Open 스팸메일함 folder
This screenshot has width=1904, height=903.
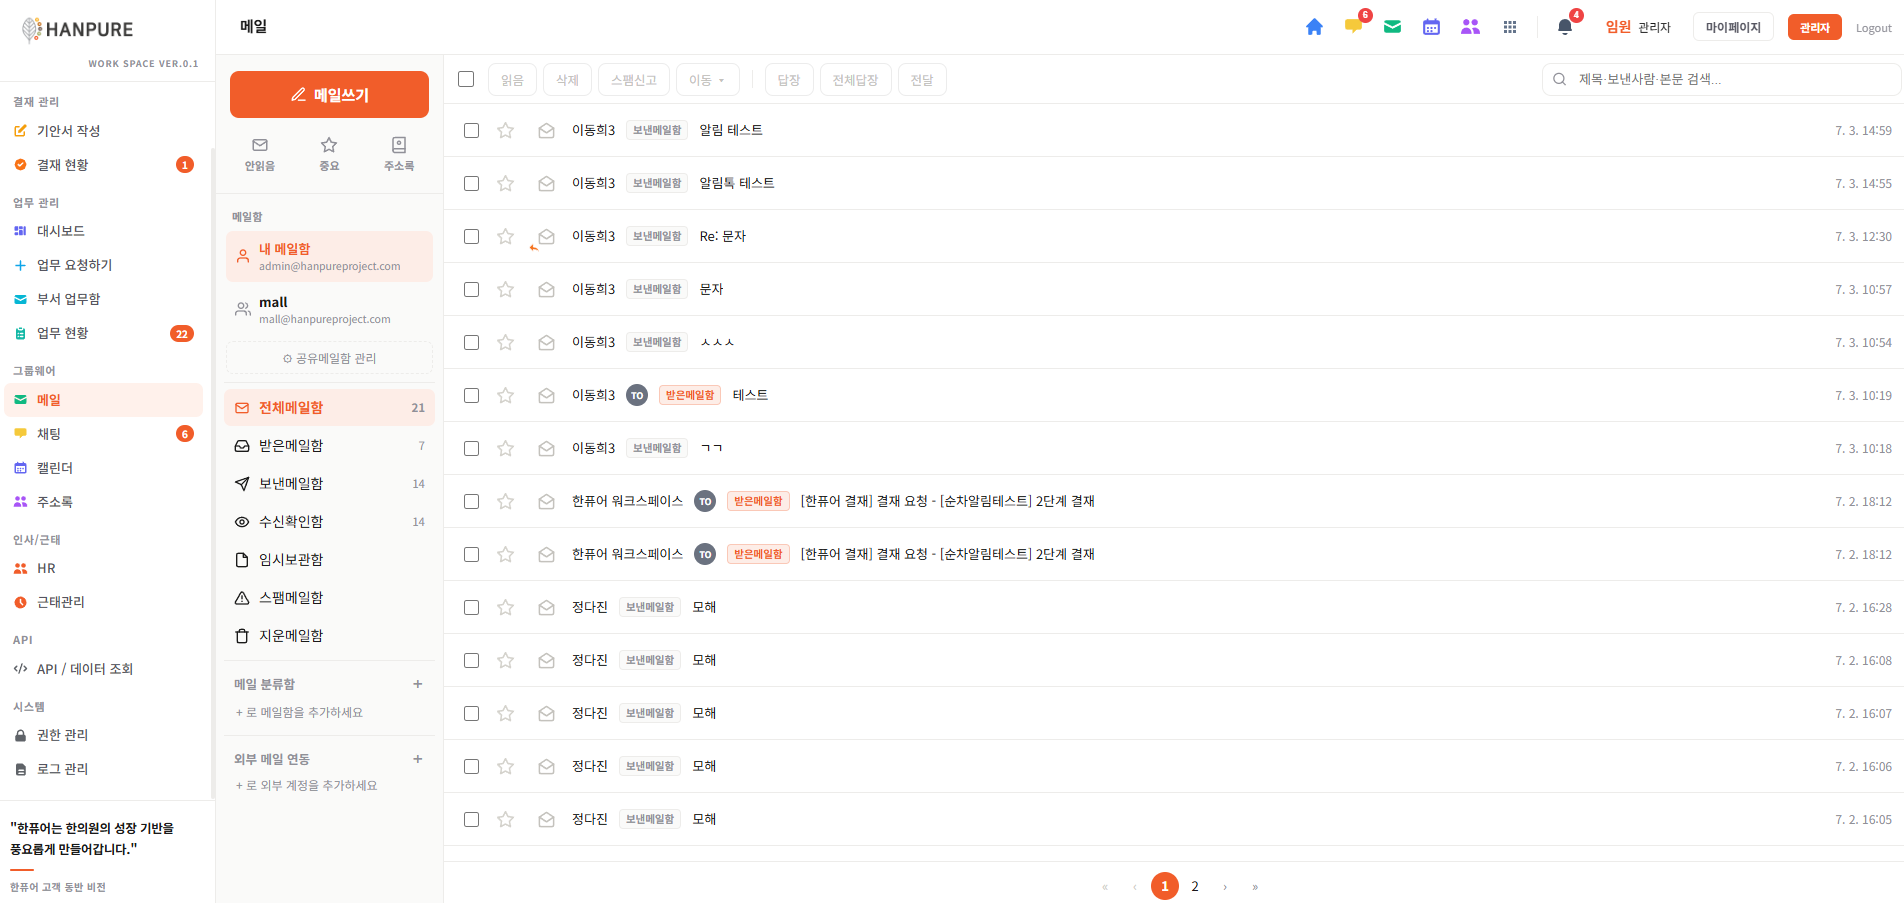329,598
